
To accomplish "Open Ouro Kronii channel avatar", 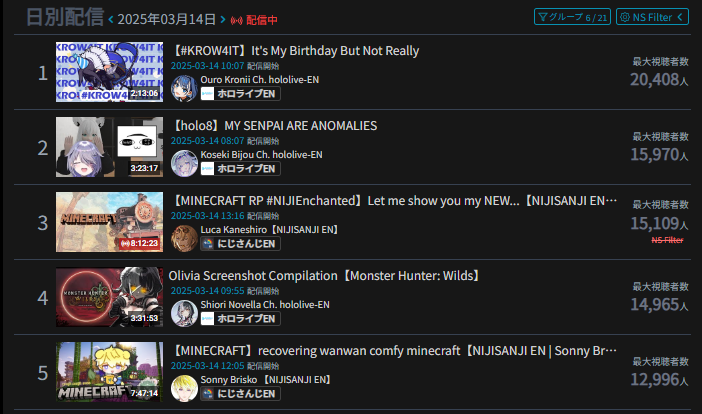I will pyautogui.click(x=184, y=88).
